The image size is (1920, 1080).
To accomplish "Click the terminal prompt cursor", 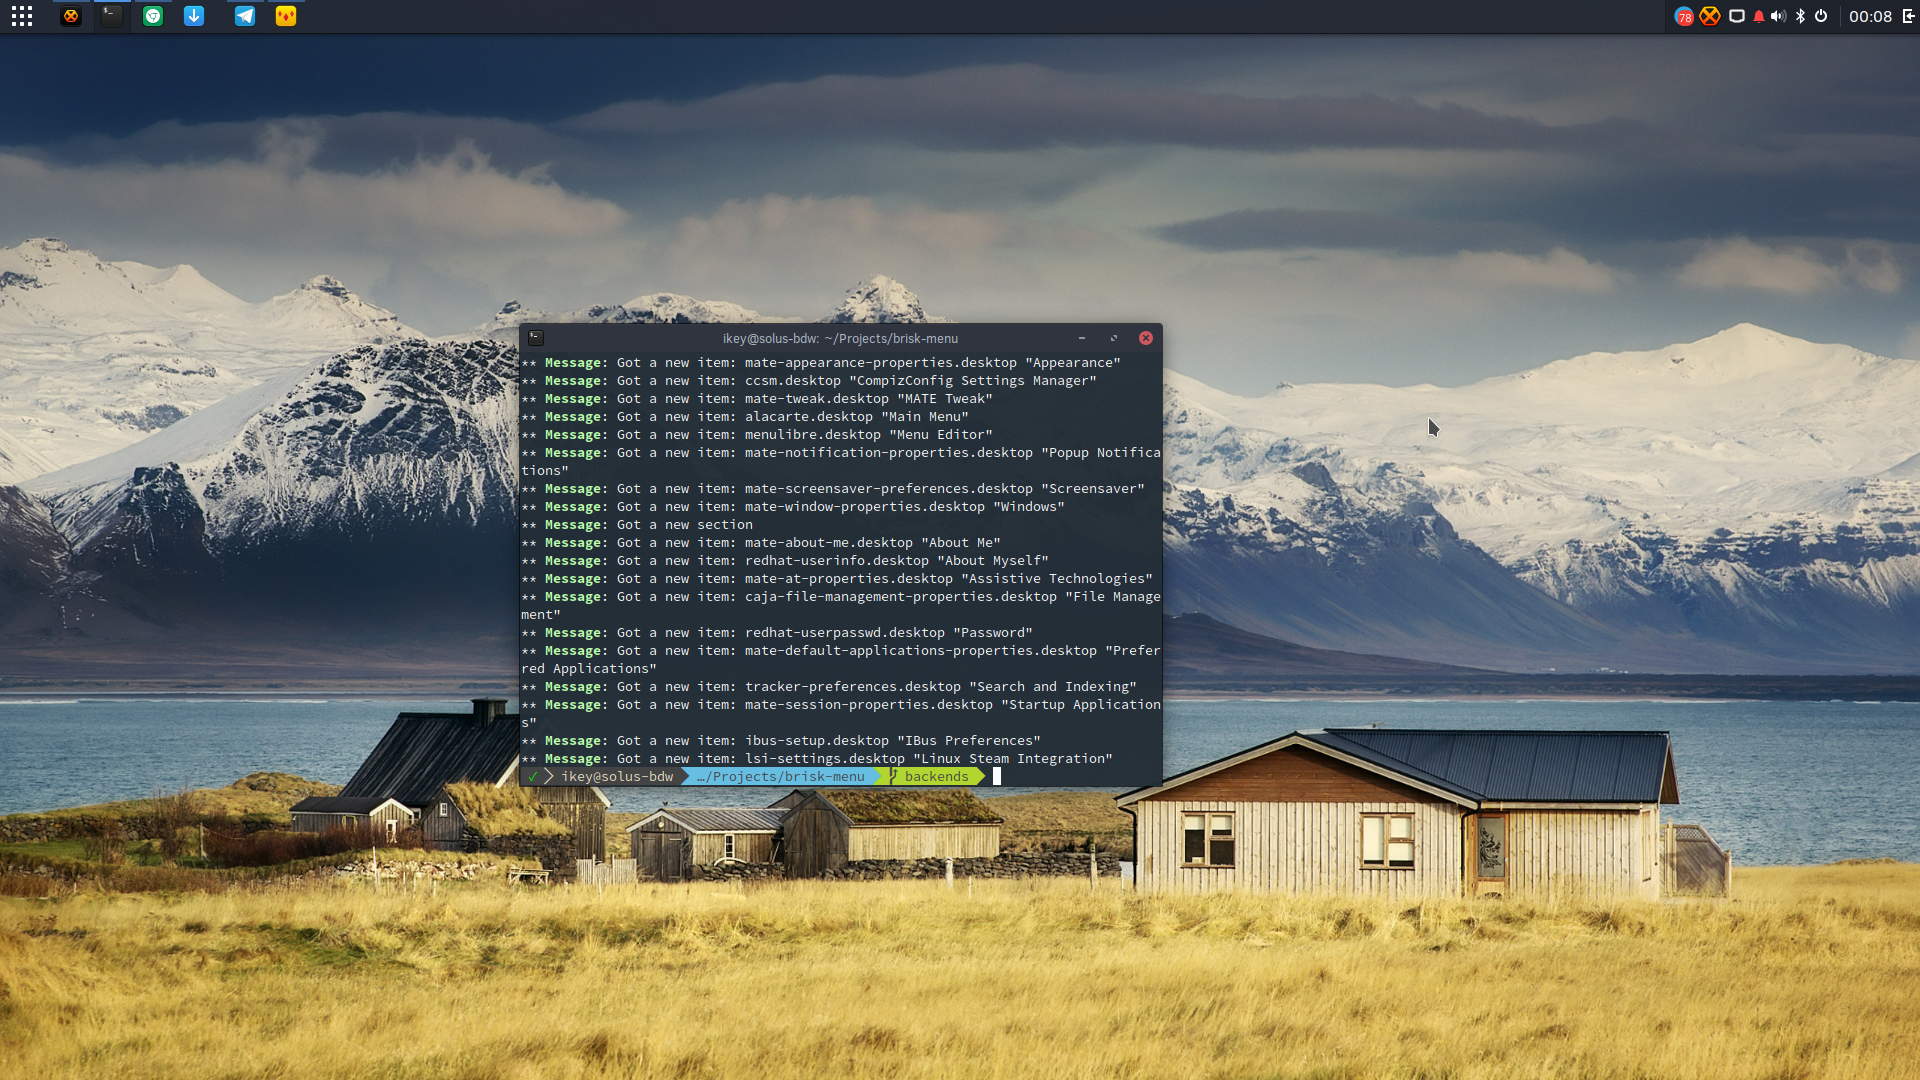I will tap(997, 776).
